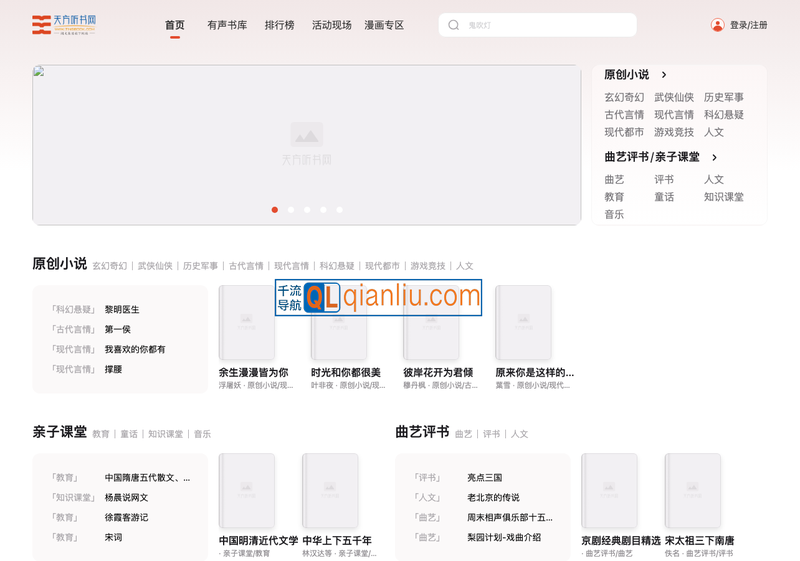800x561 pixels.
Task: Open 知识课堂 in sidebar panel
Action: click(x=723, y=197)
